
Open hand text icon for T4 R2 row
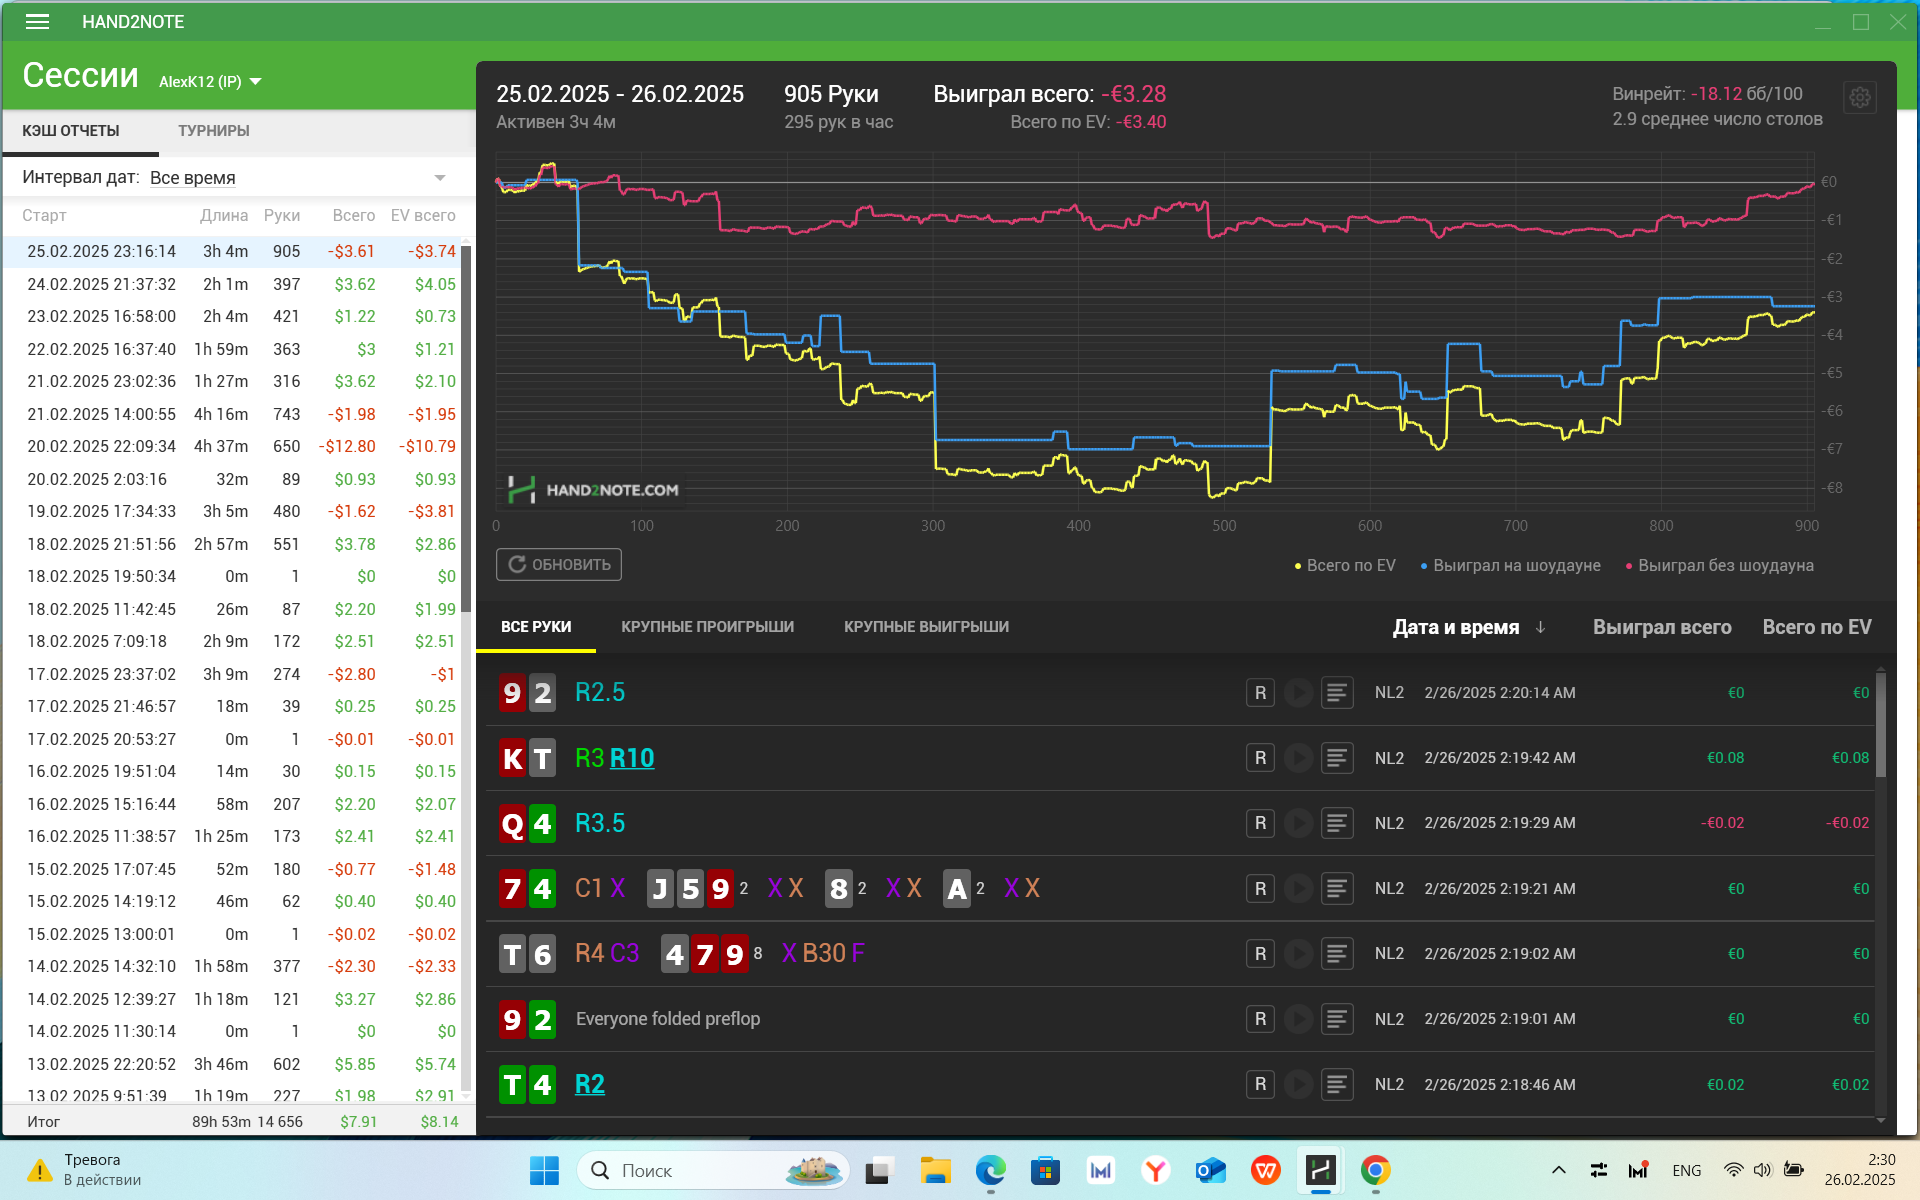click(x=1337, y=1084)
